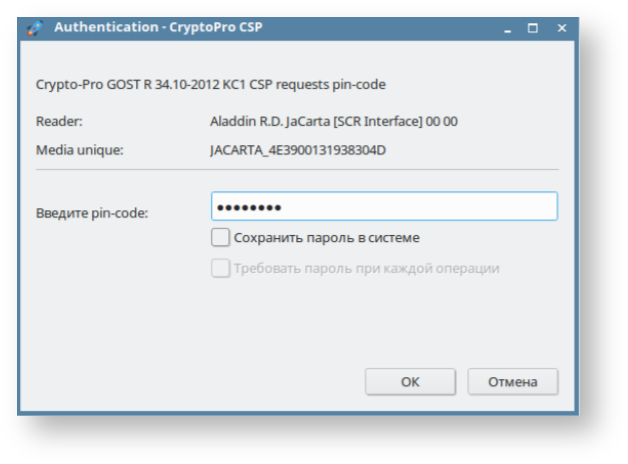Image resolution: width=628 pixels, height=464 pixels.
Task: Close the Authentication dialog with X
Action: [561, 28]
